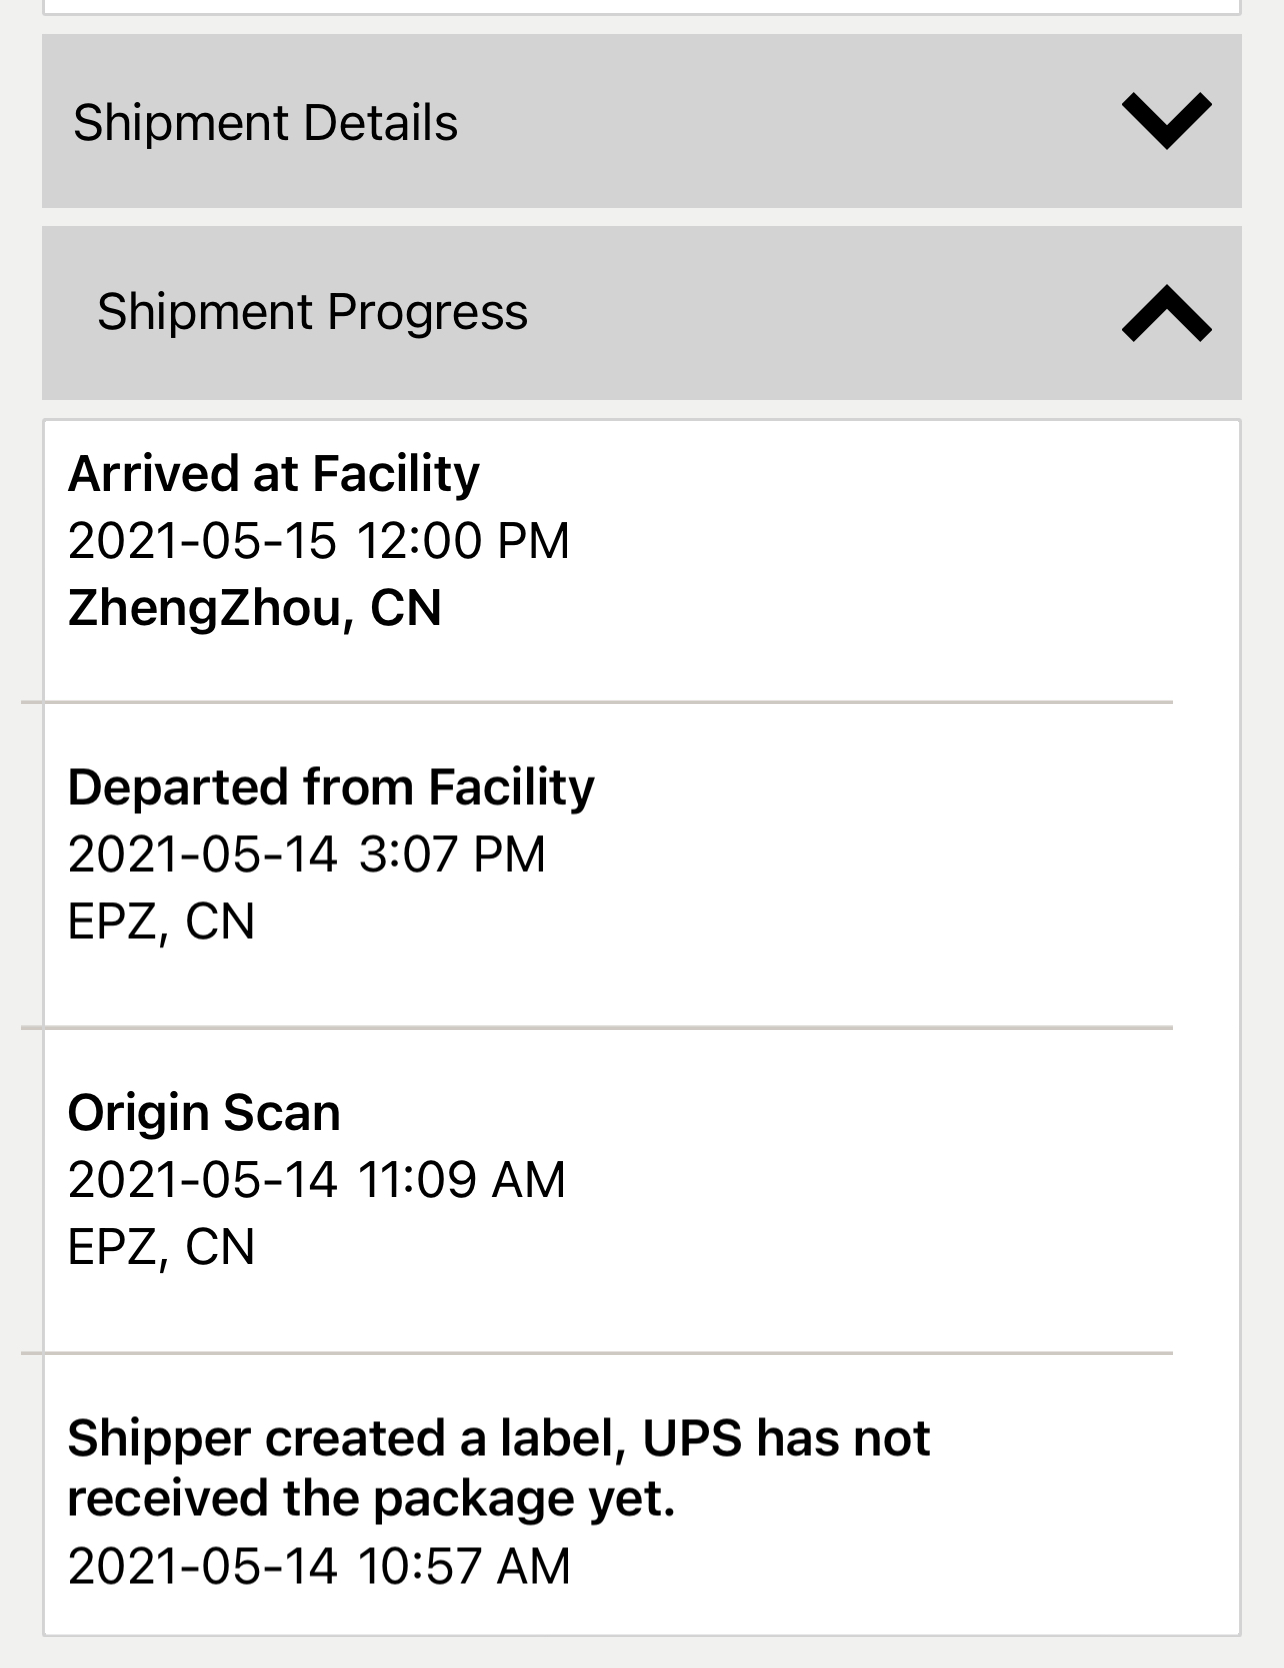The height and width of the screenshot is (1668, 1284).
Task: Collapse Shipment Progress using the up chevron
Action: 1166,313
